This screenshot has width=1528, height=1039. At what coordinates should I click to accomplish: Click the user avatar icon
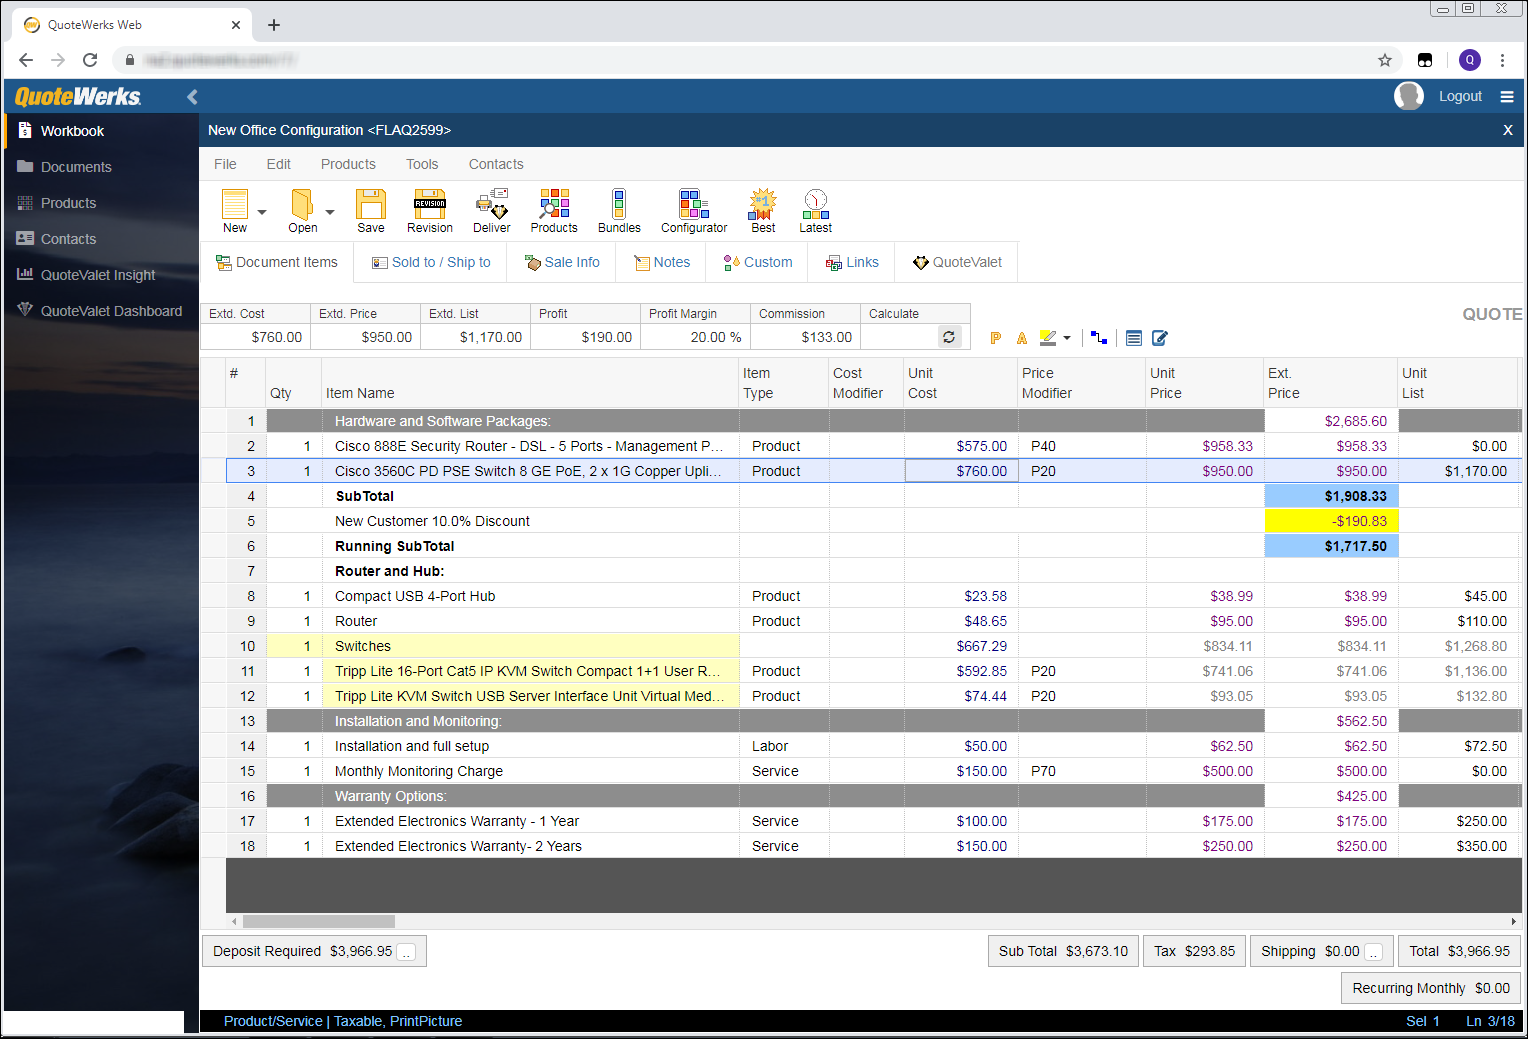pyautogui.click(x=1409, y=96)
